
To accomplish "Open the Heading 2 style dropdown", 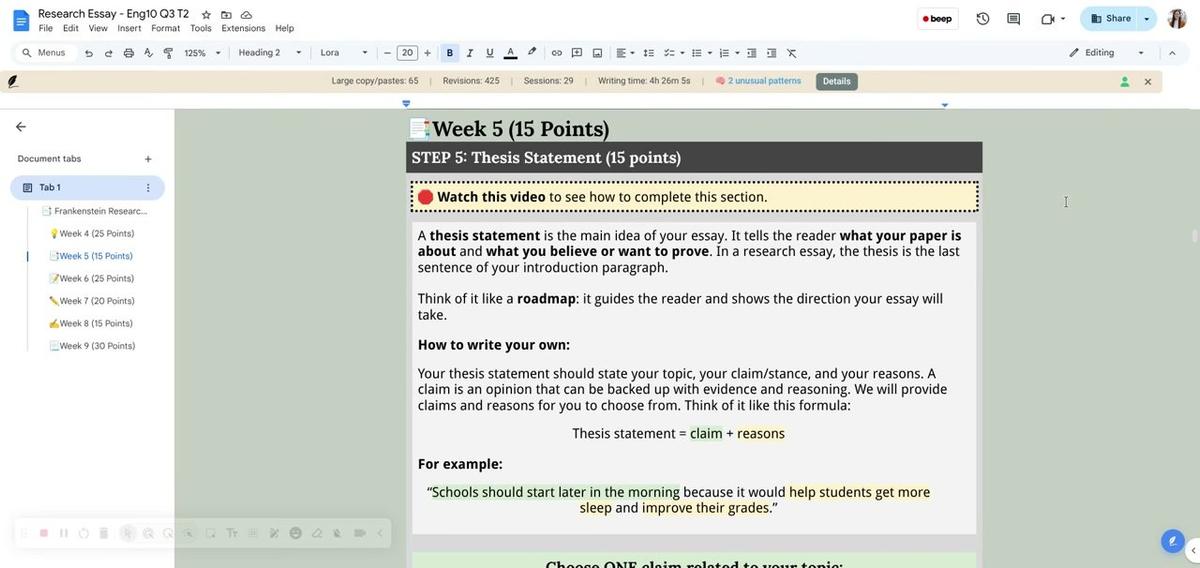I will coord(270,53).
